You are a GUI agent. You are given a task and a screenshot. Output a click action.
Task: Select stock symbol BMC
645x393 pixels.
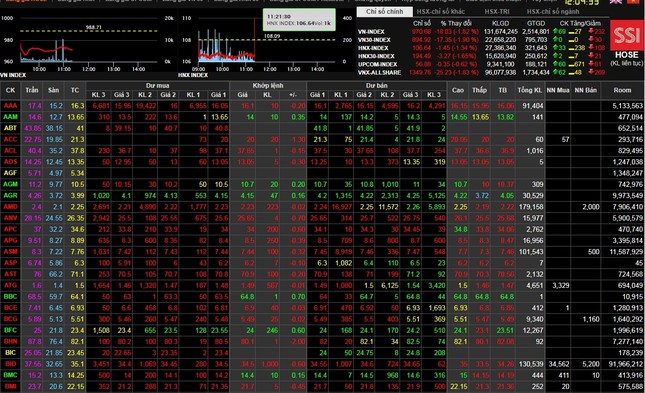coord(11,375)
